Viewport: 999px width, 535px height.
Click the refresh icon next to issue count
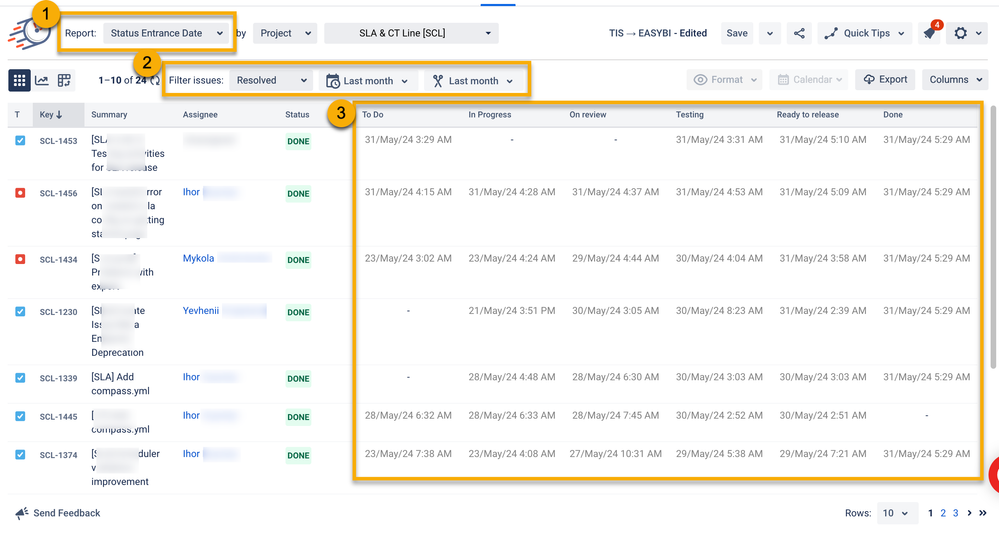155,80
